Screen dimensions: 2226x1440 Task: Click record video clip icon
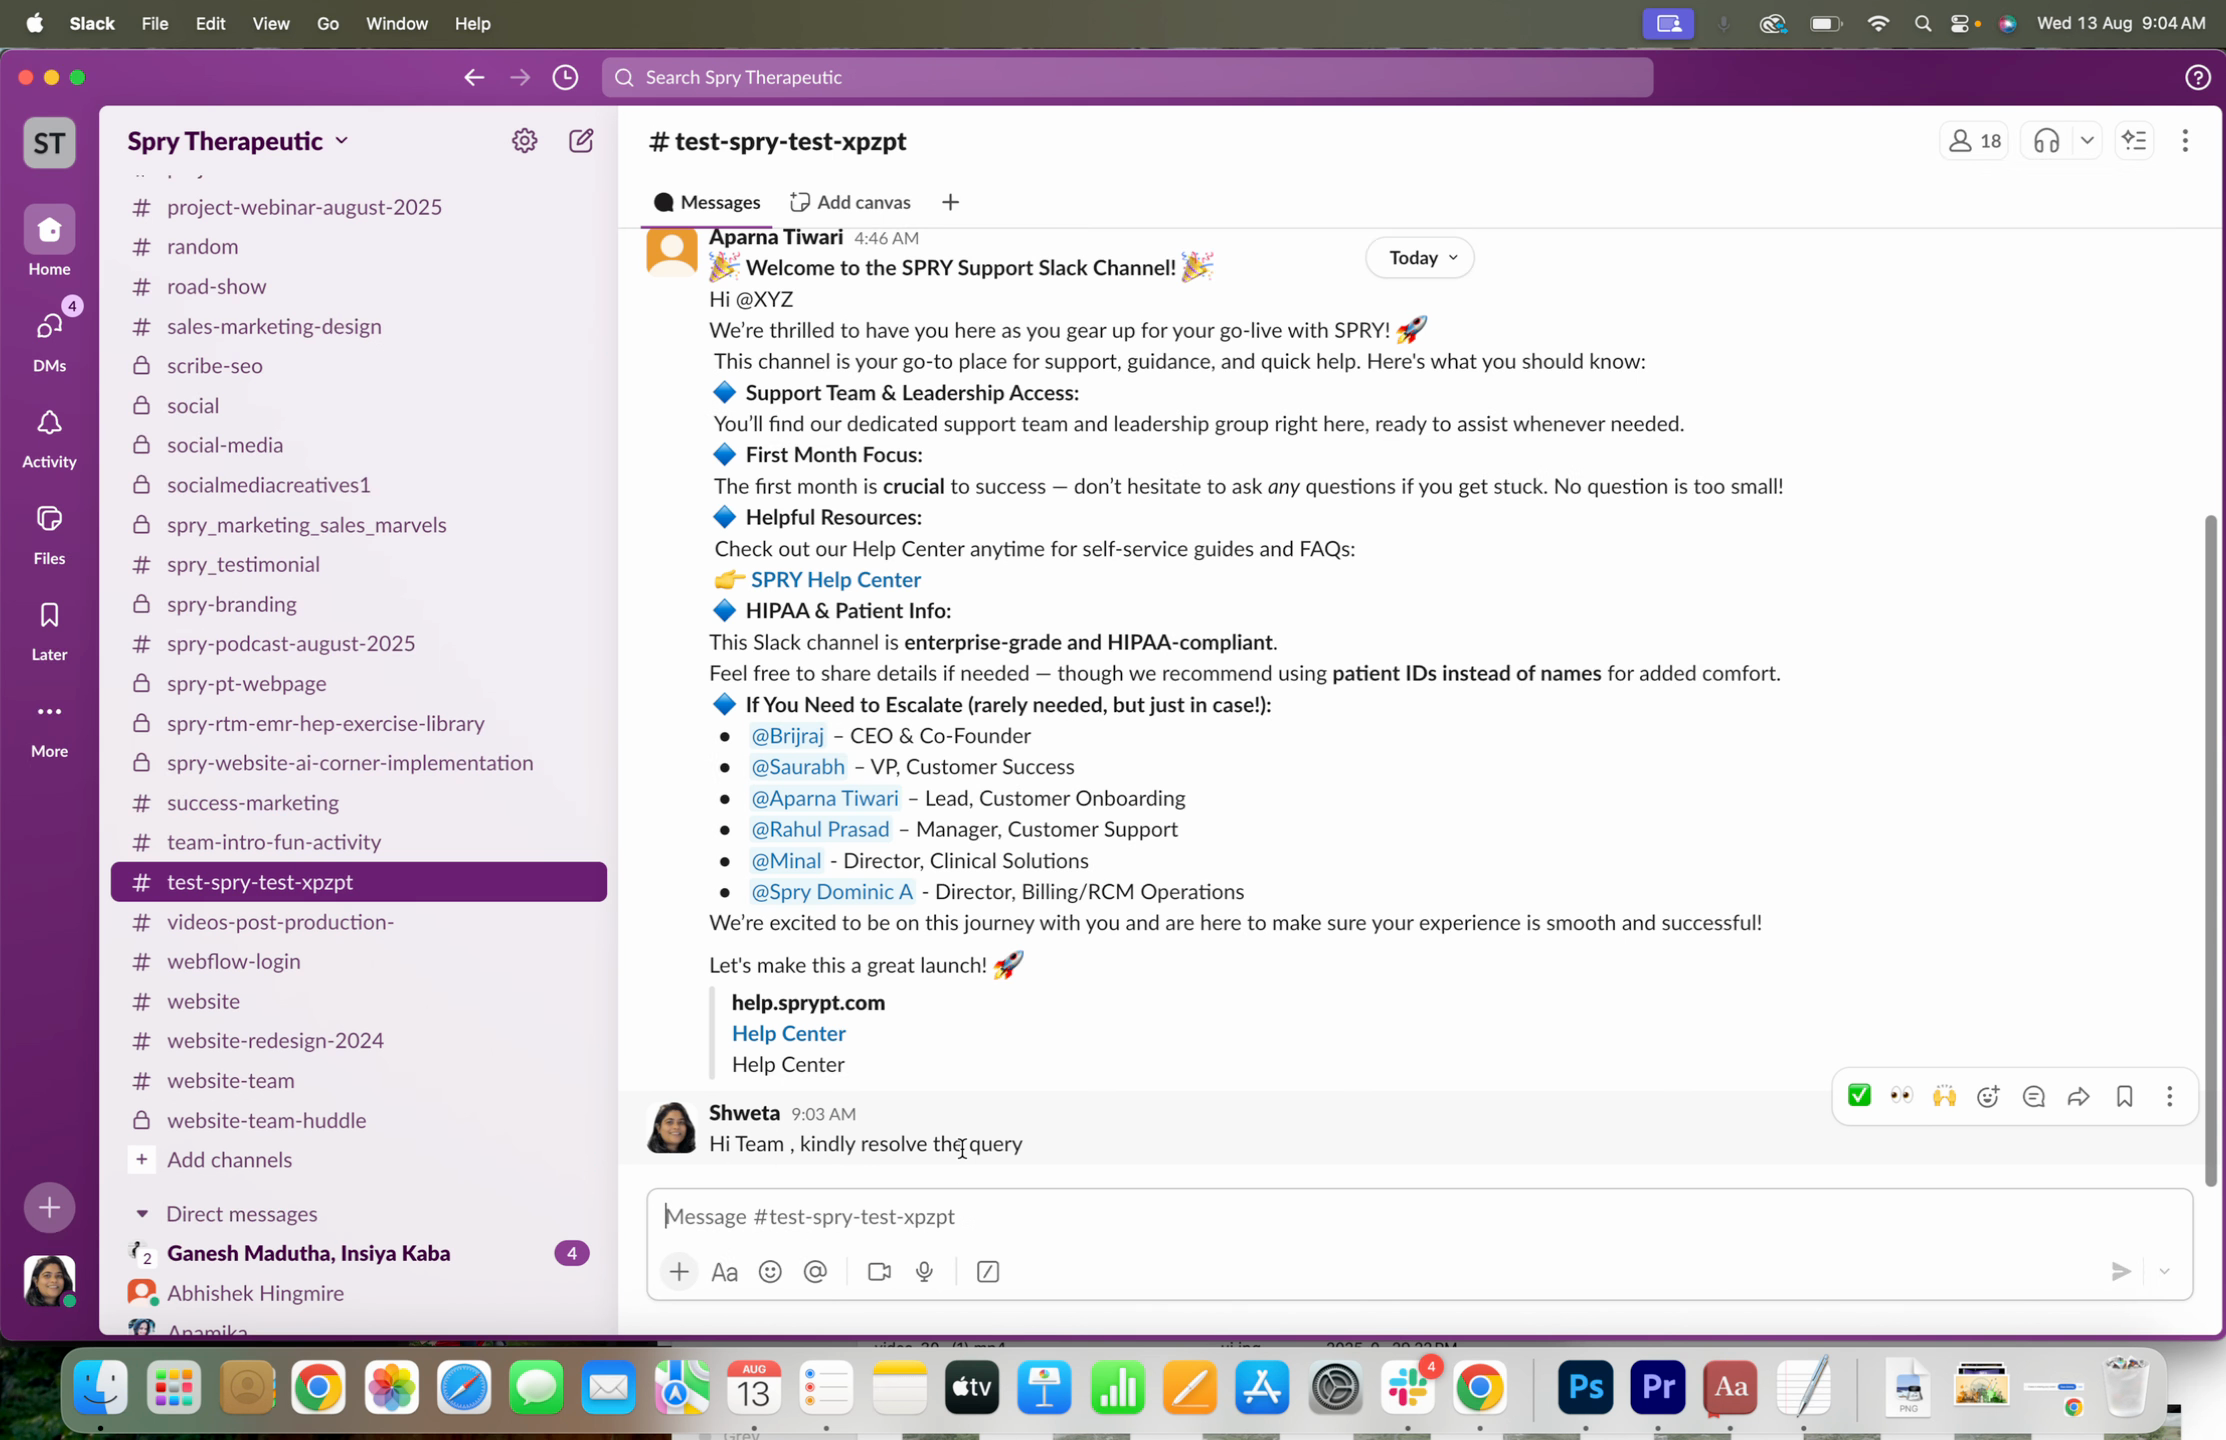click(878, 1272)
